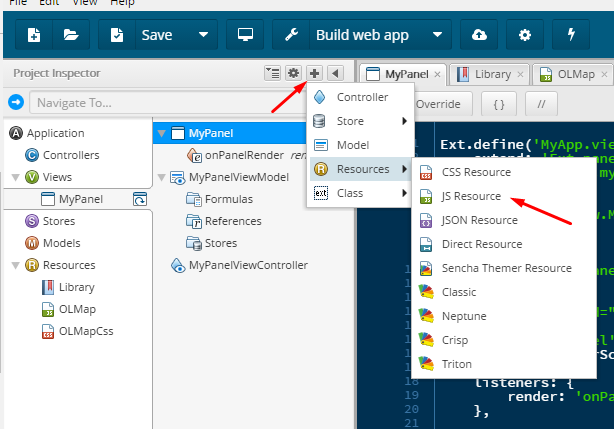Collapse the highlighted MyPanel component node

[x=161, y=133]
